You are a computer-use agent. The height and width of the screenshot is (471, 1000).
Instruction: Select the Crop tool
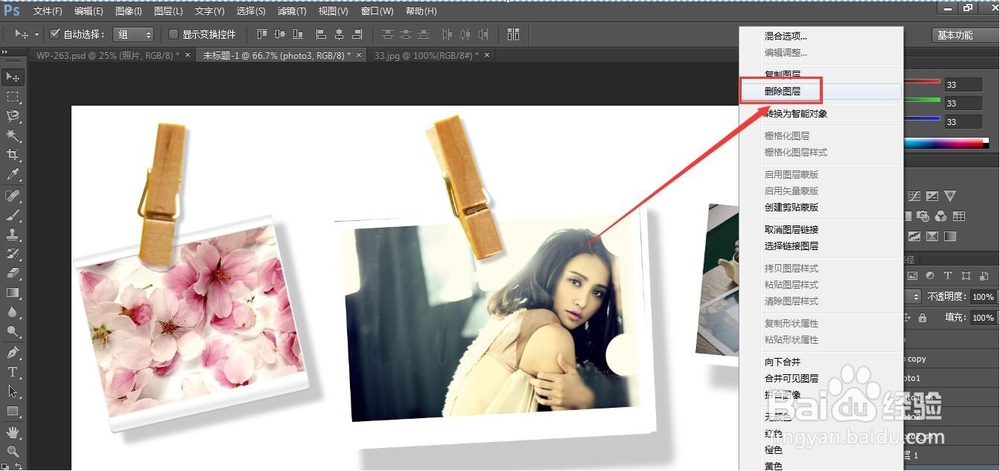pyautogui.click(x=13, y=155)
